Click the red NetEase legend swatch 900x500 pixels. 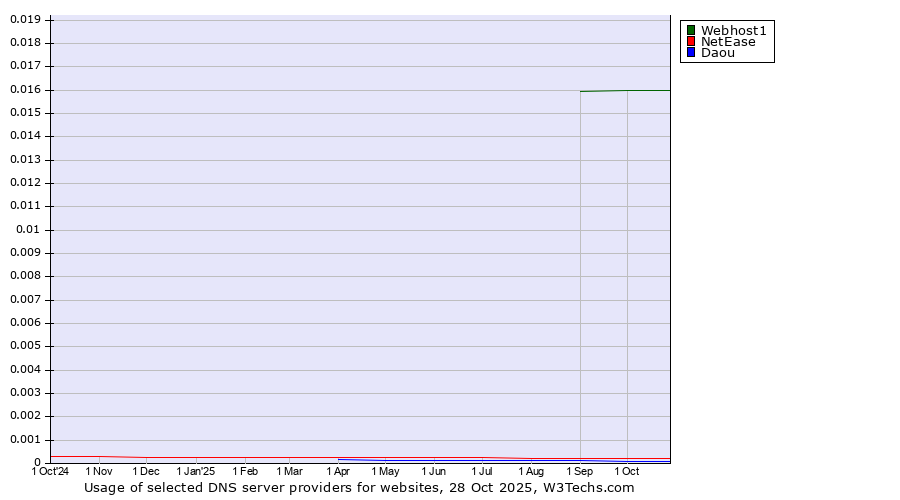coord(690,42)
